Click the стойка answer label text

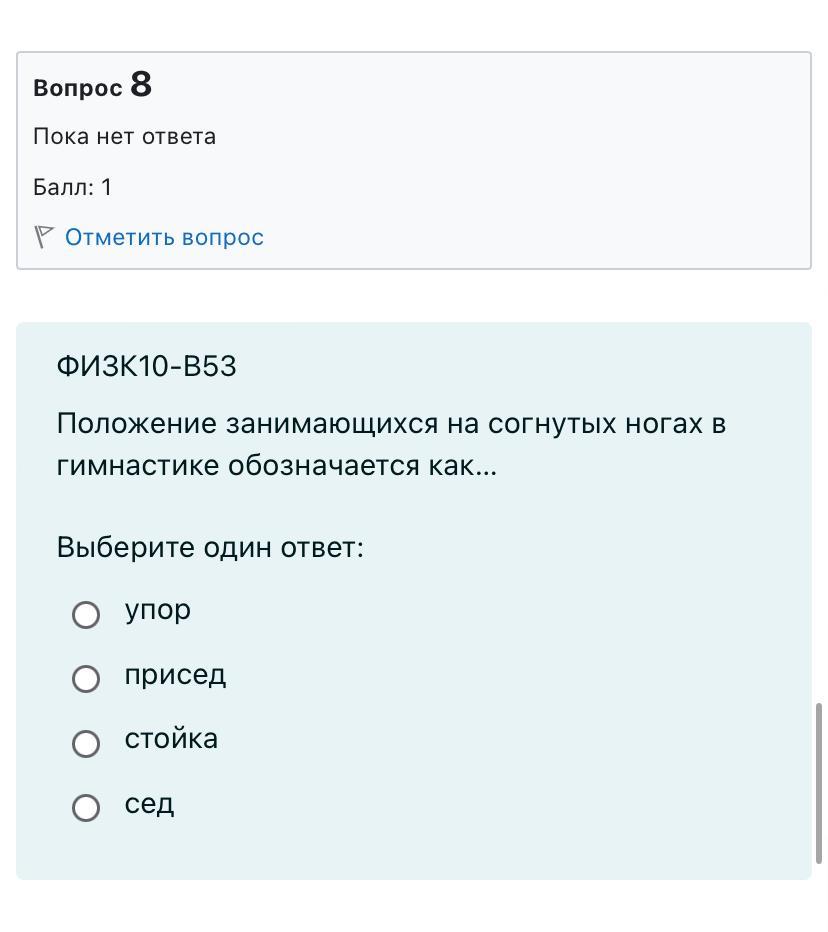click(171, 739)
